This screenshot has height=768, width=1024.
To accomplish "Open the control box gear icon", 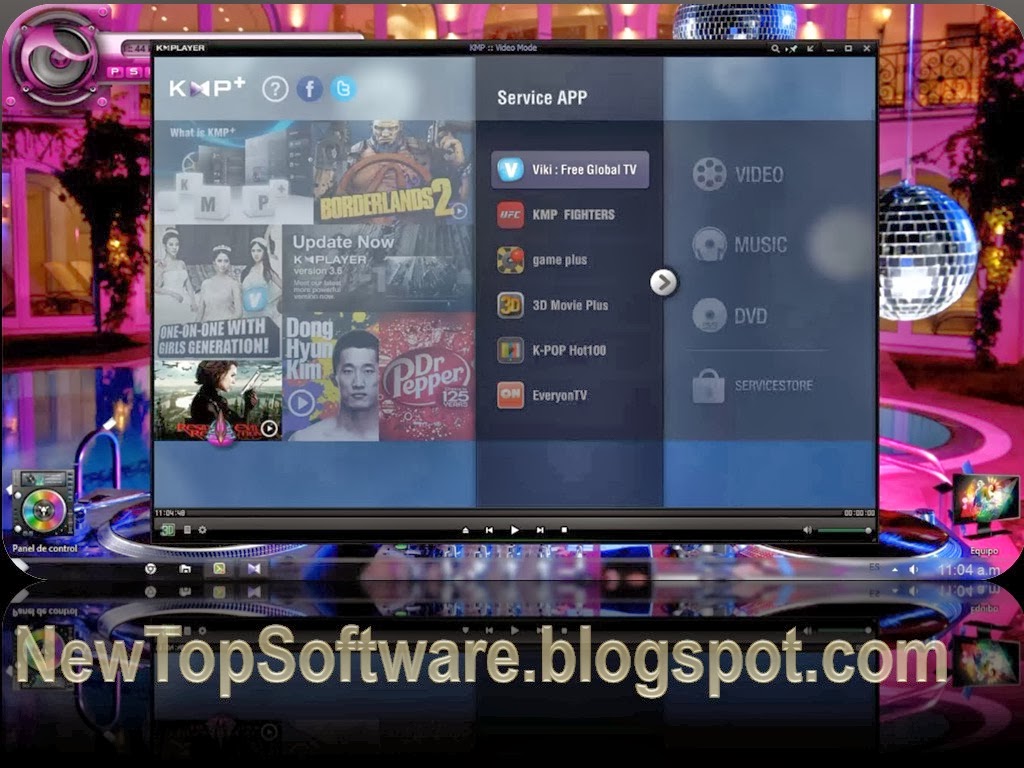I will pyautogui.click(x=202, y=530).
